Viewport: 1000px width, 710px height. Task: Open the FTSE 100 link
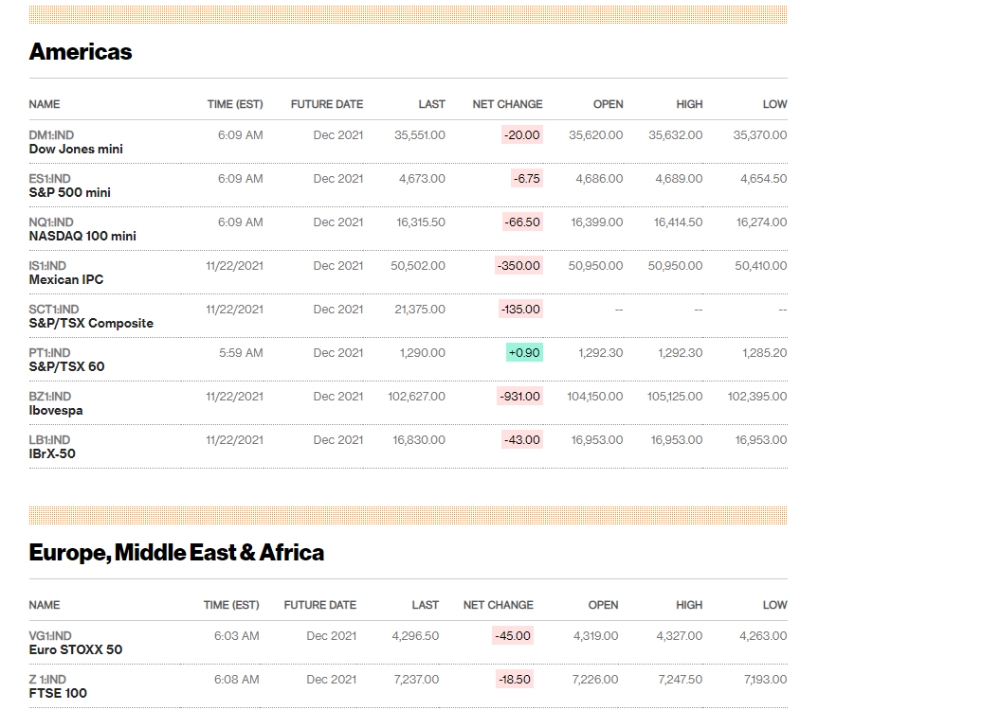57,693
